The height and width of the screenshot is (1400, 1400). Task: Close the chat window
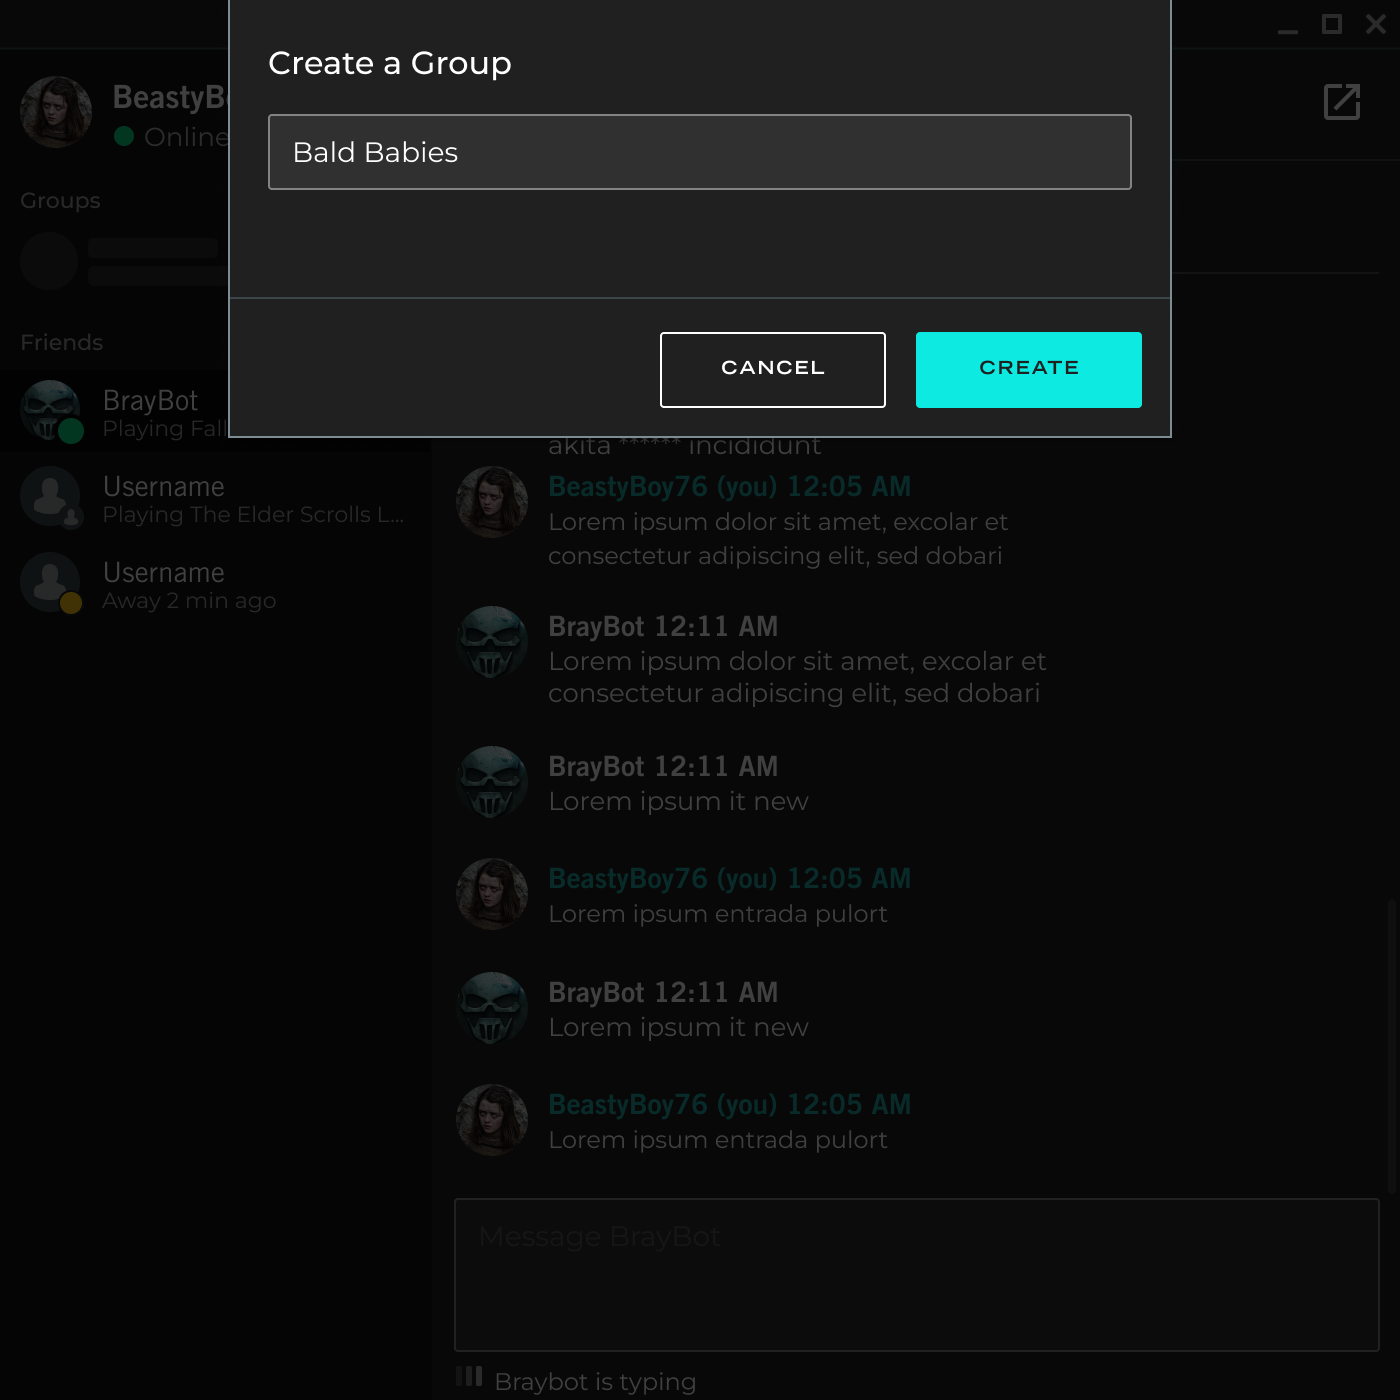click(1376, 24)
